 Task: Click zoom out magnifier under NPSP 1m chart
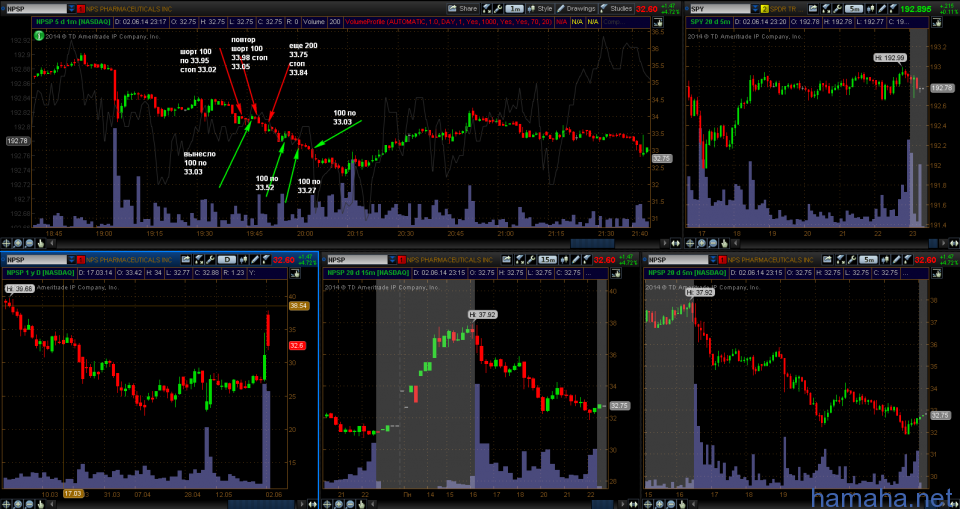[x=29, y=243]
